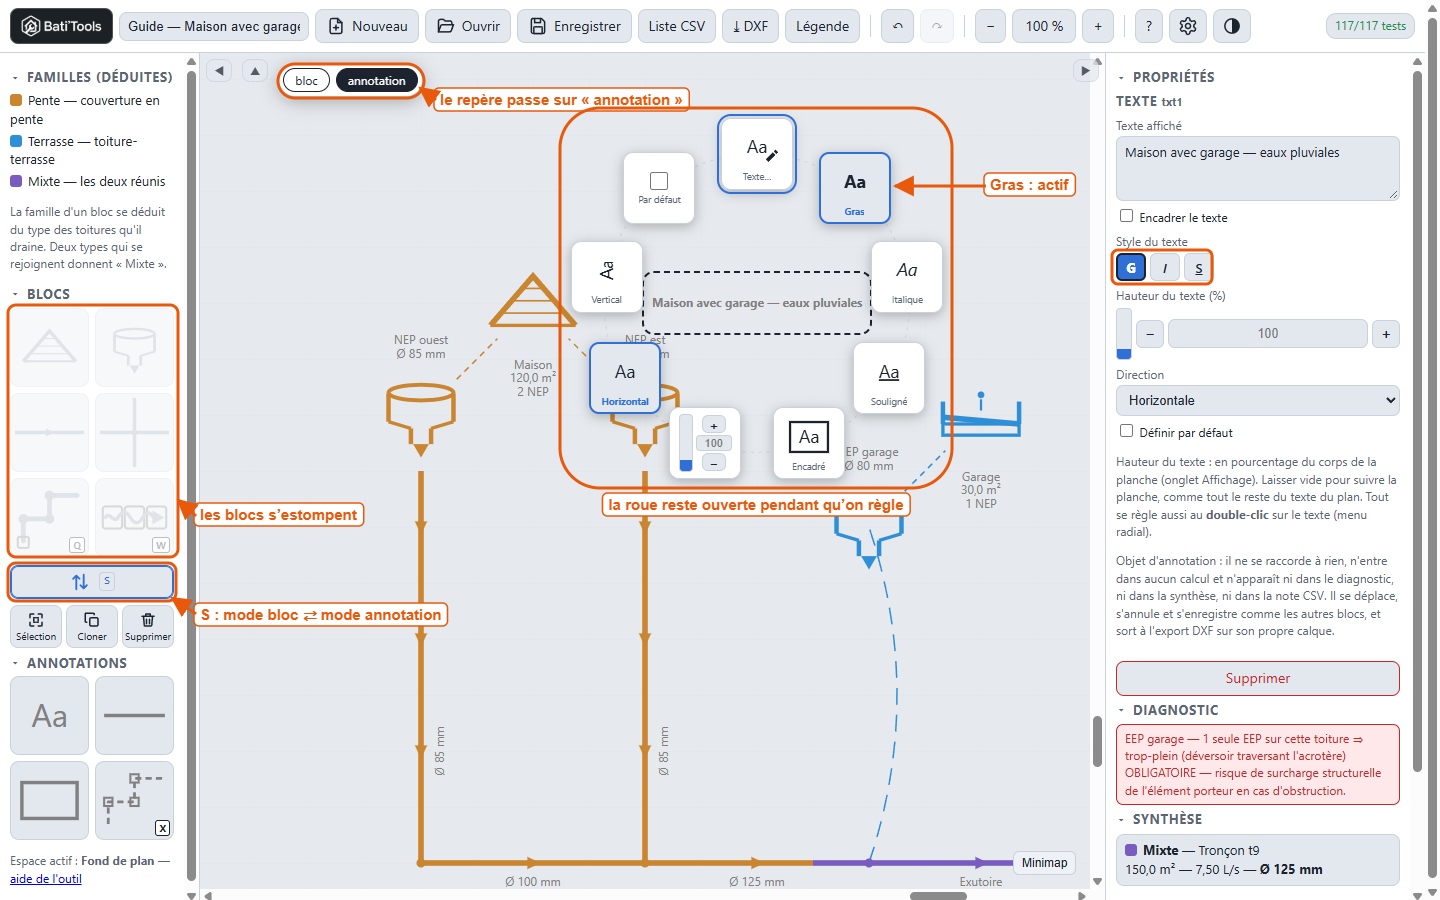
Task: Open Texte… edit option in radial menu
Action: click(x=757, y=154)
